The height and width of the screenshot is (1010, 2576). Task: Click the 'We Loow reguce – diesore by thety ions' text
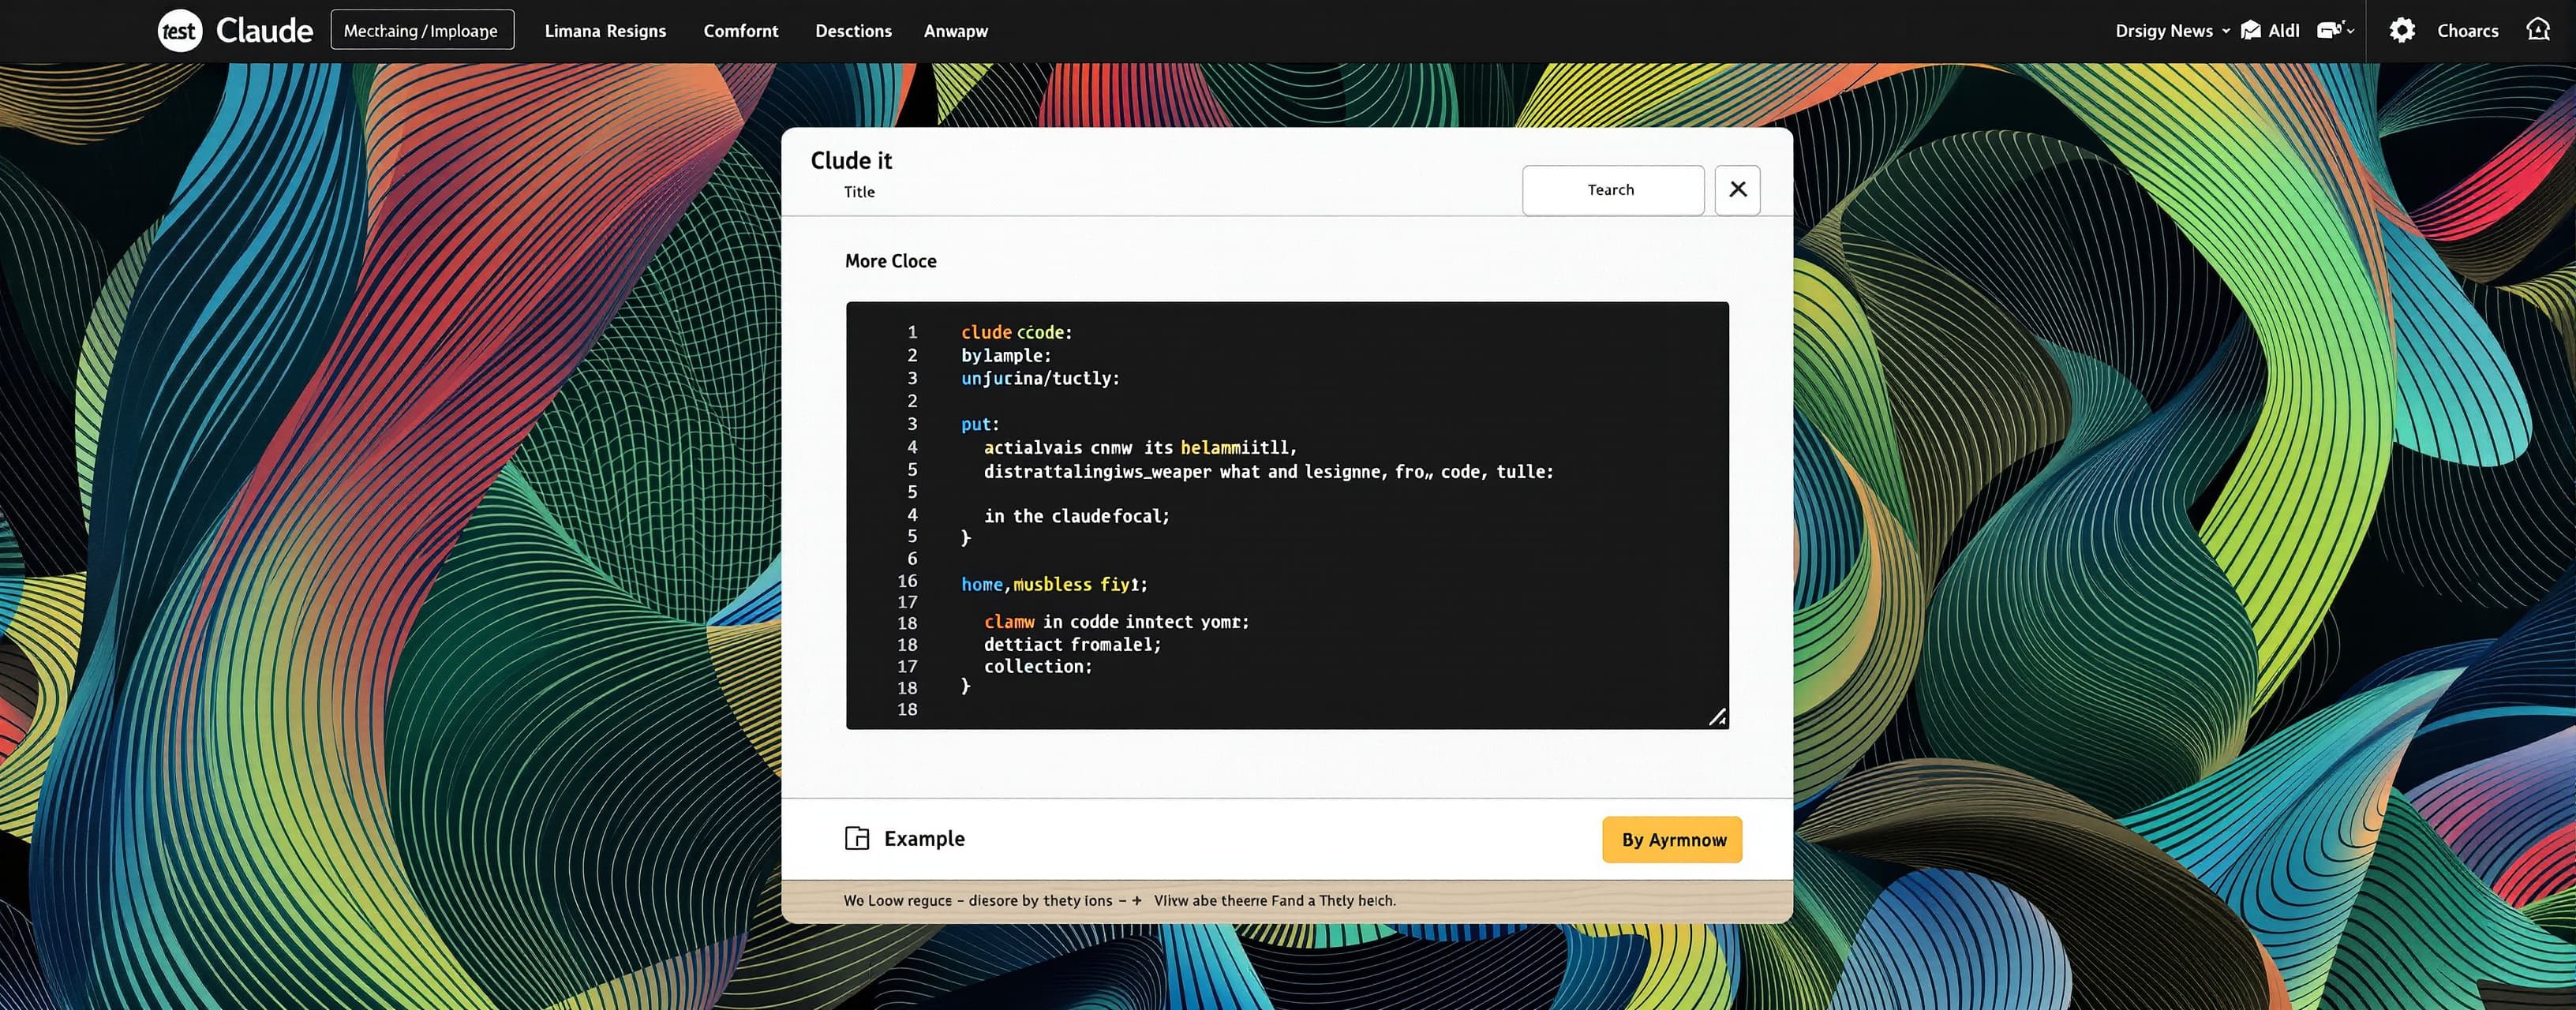coord(978,900)
